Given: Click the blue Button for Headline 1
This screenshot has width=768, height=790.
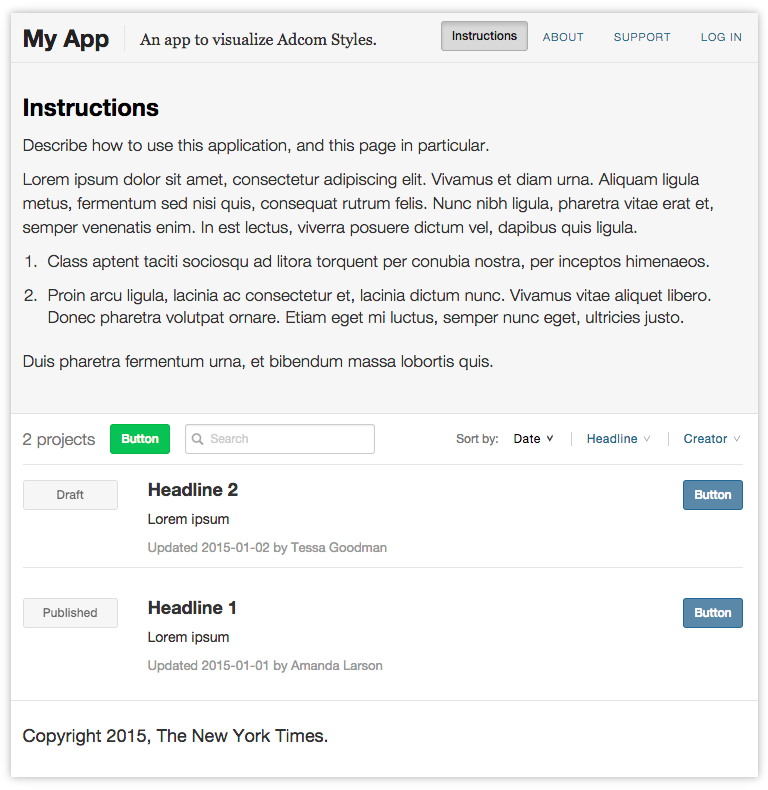Looking at the screenshot, I should point(713,613).
